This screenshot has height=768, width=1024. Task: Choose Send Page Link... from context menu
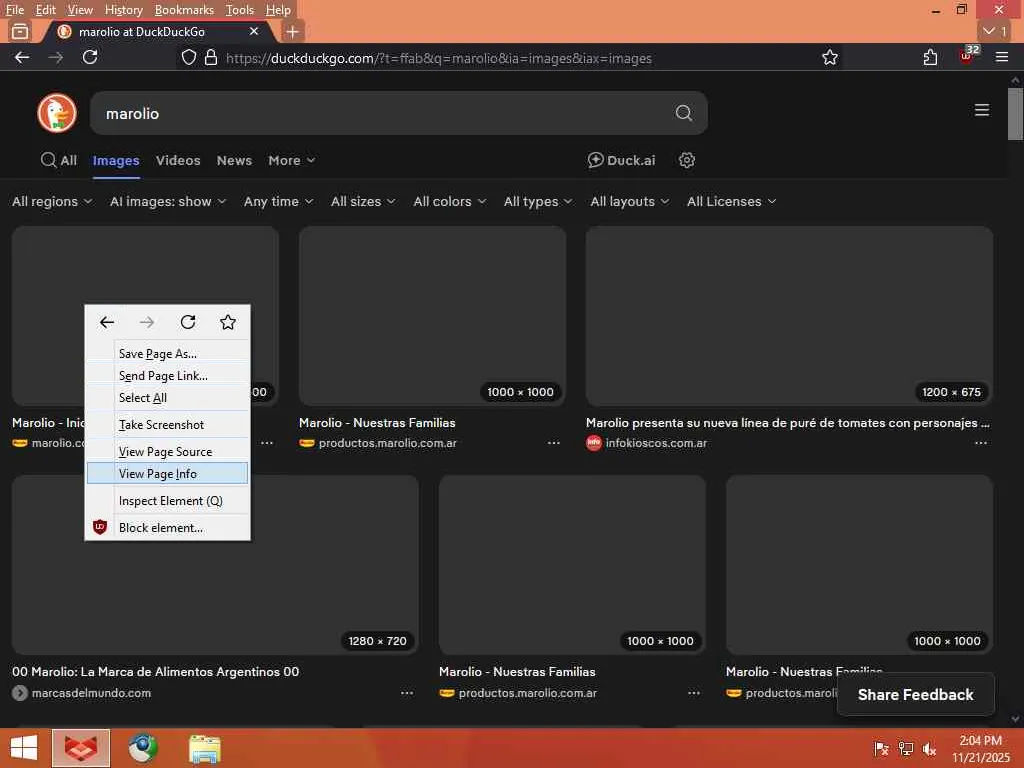167,376
